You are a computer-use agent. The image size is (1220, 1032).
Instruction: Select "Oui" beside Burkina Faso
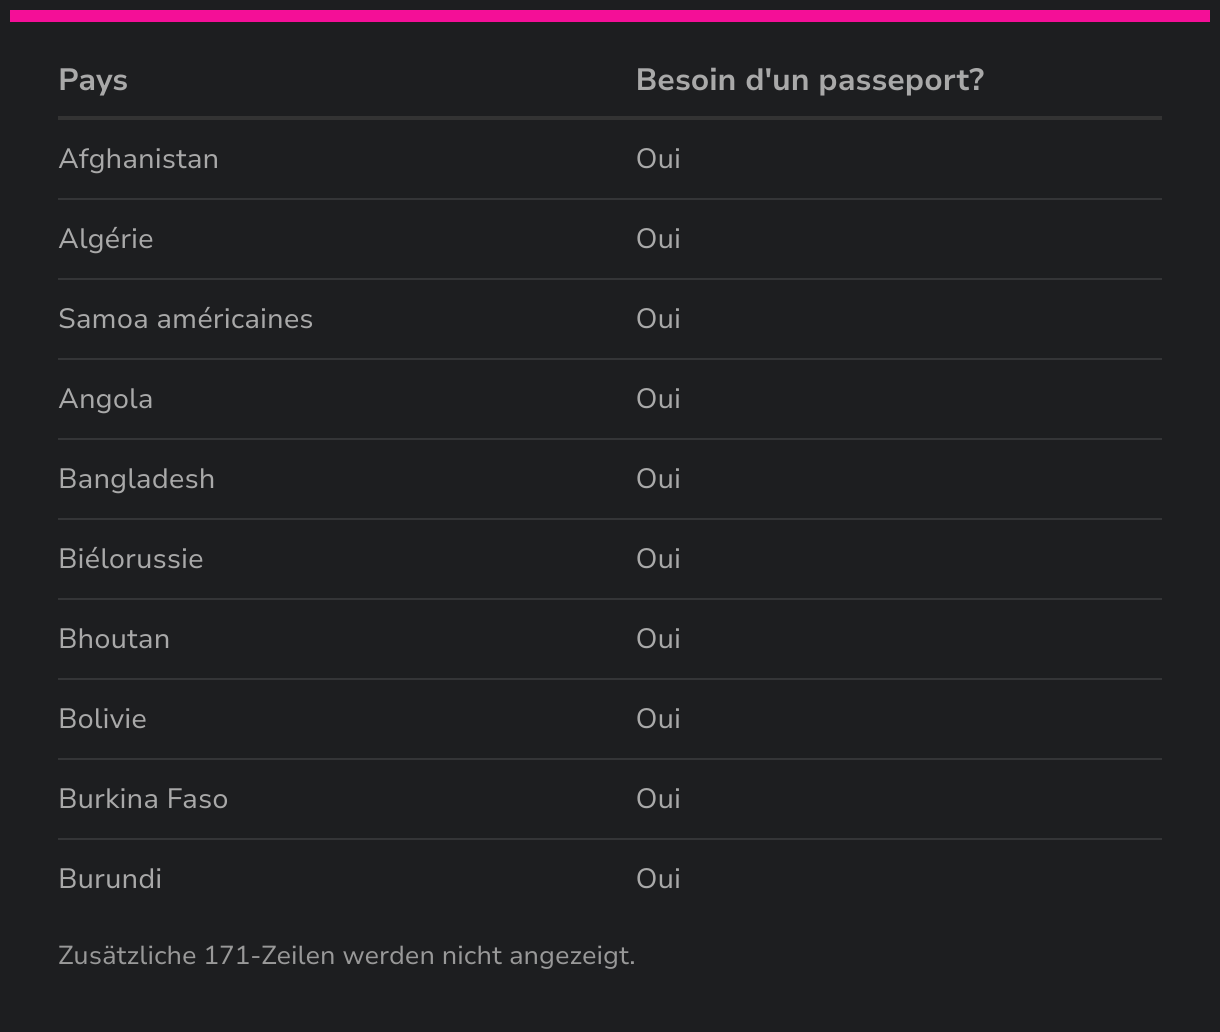658,799
